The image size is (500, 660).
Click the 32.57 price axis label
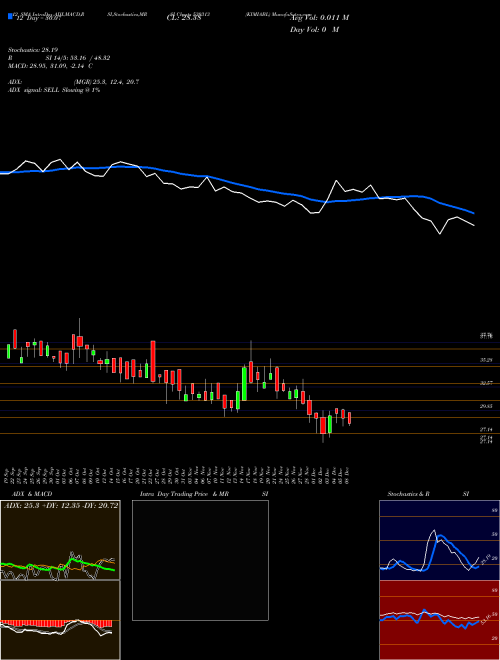point(486,383)
